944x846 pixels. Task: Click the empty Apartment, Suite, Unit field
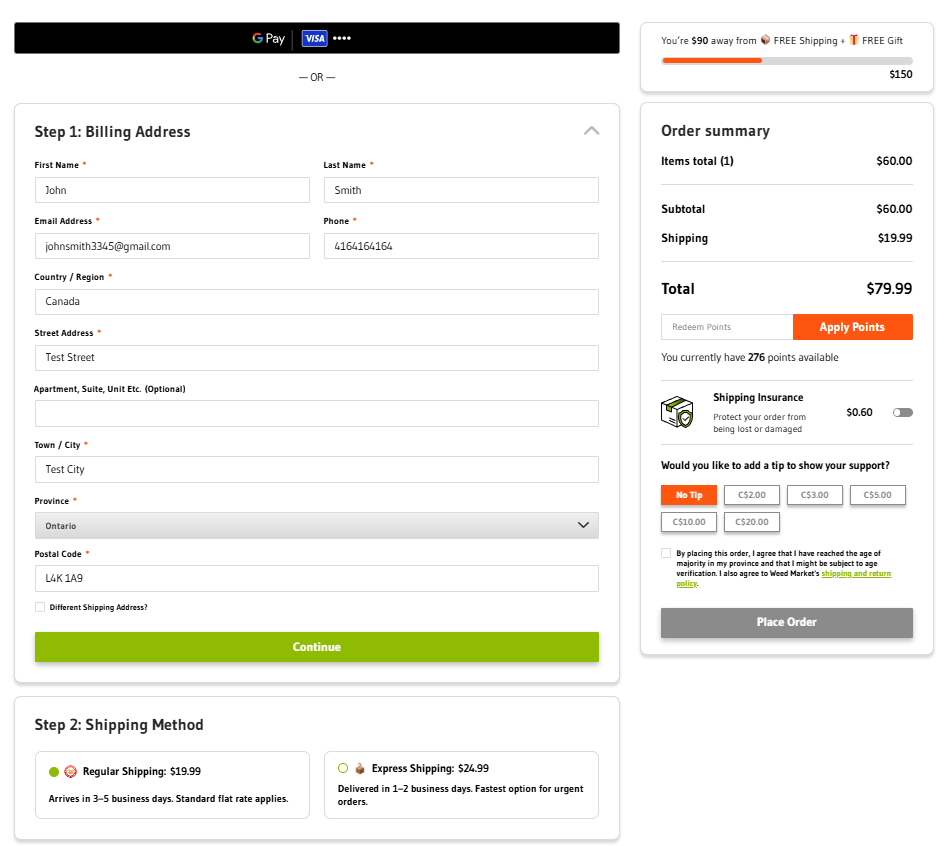pos(317,414)
